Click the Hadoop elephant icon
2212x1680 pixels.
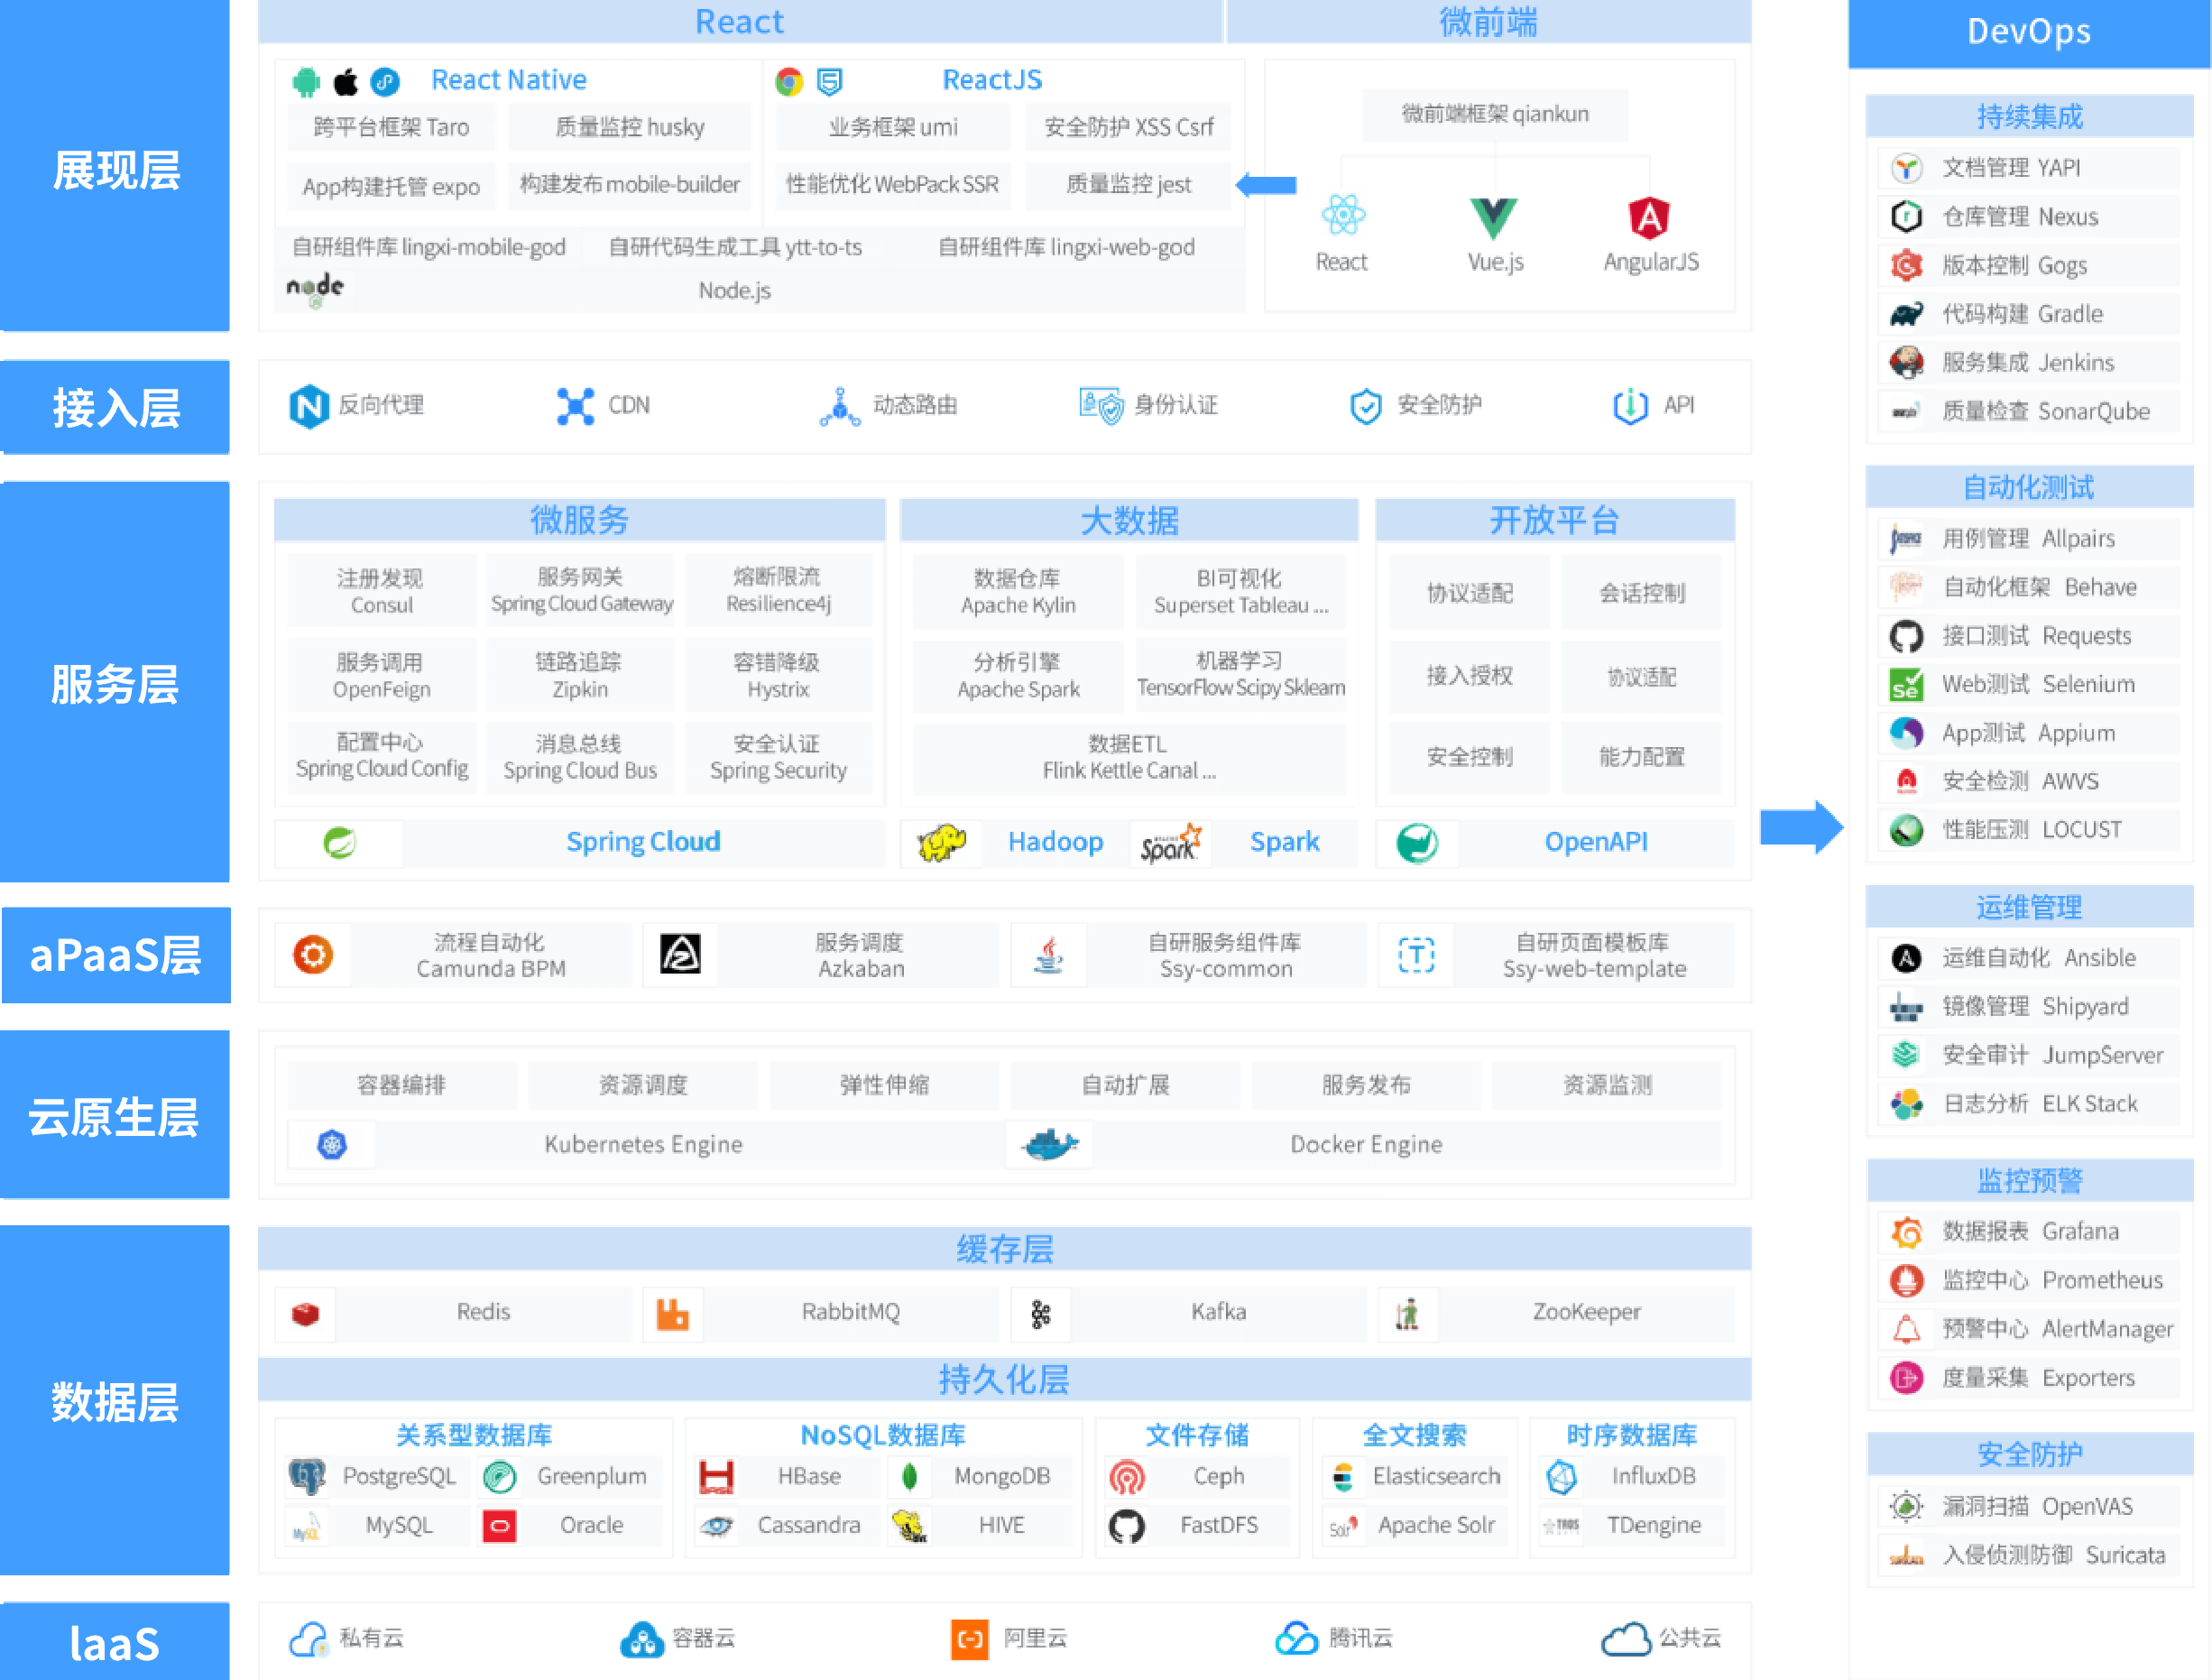[941, 843]
